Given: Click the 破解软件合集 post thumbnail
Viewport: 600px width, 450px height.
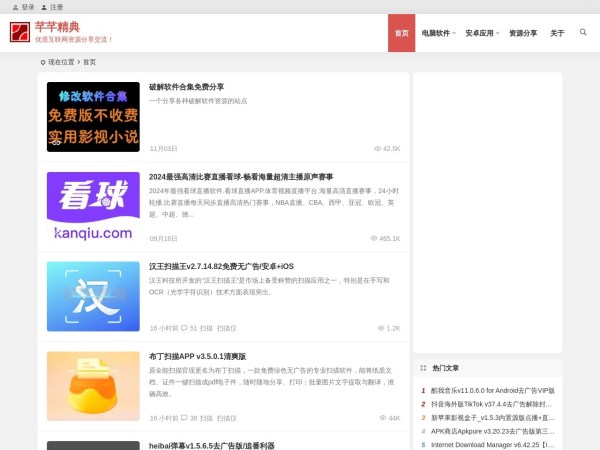Looking at the screenshot, I should pyautogui.click(x=93, y=117).
